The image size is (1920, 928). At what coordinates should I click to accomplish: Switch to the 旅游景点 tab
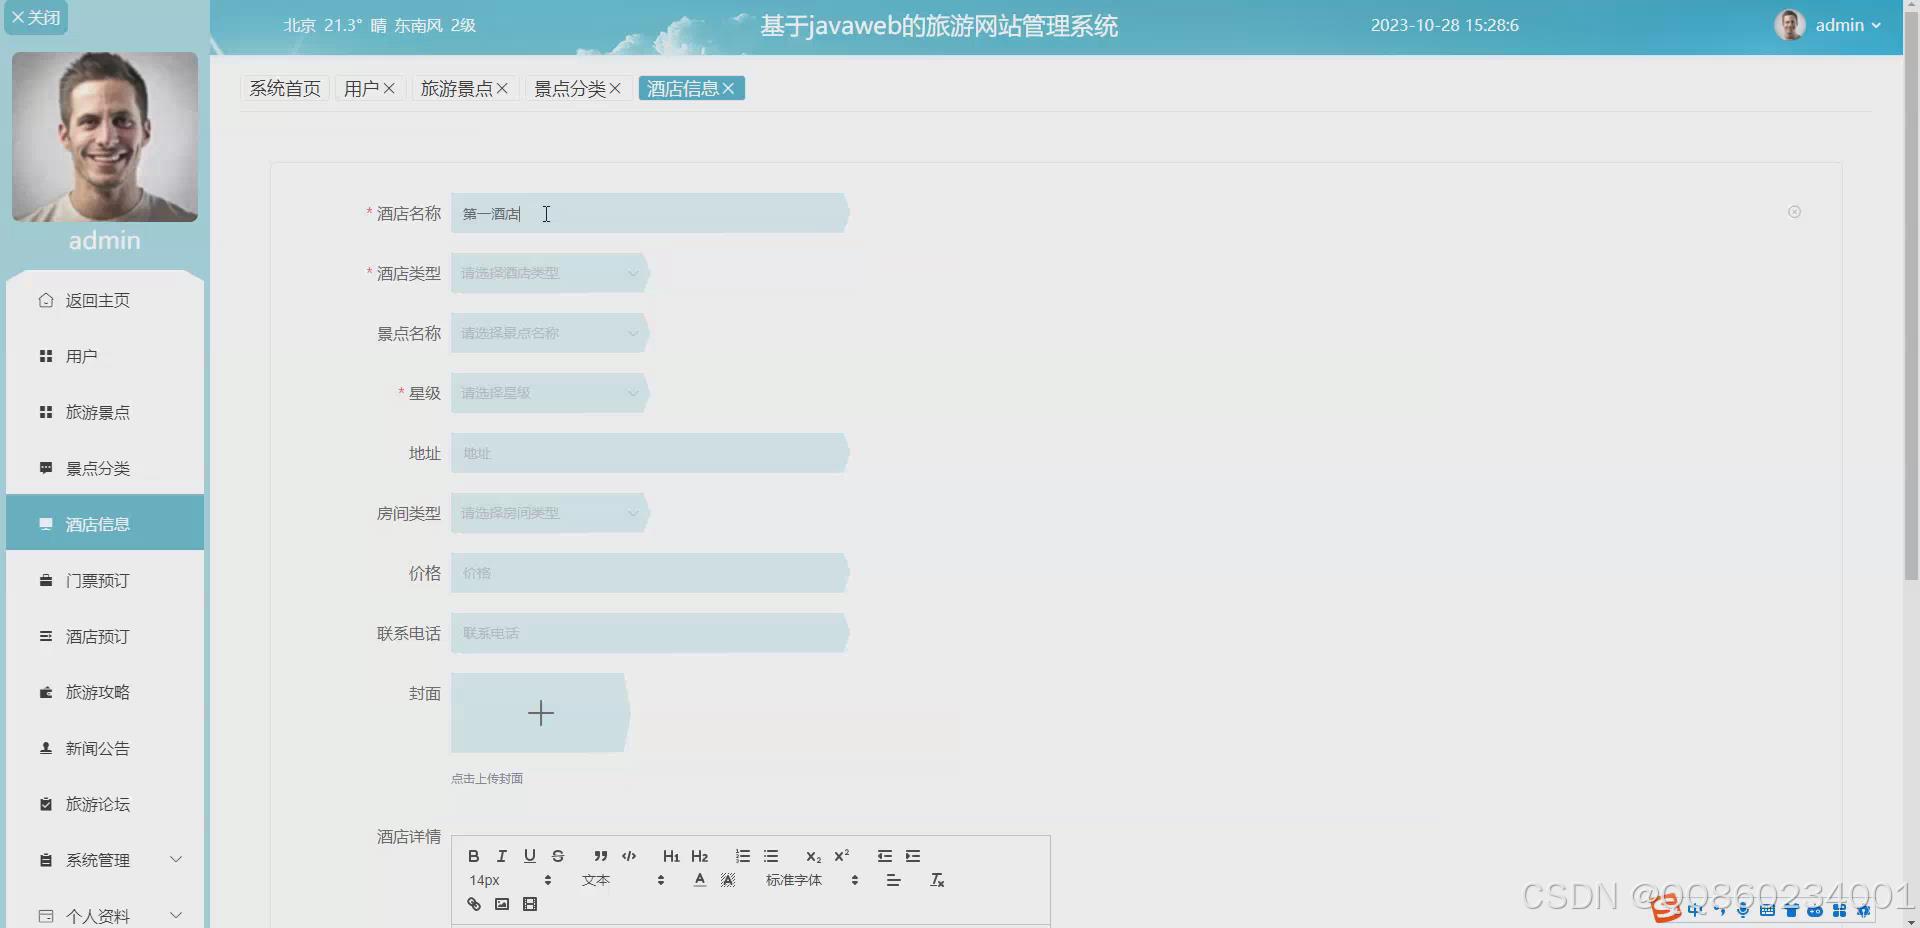click(x=456, y=89)
